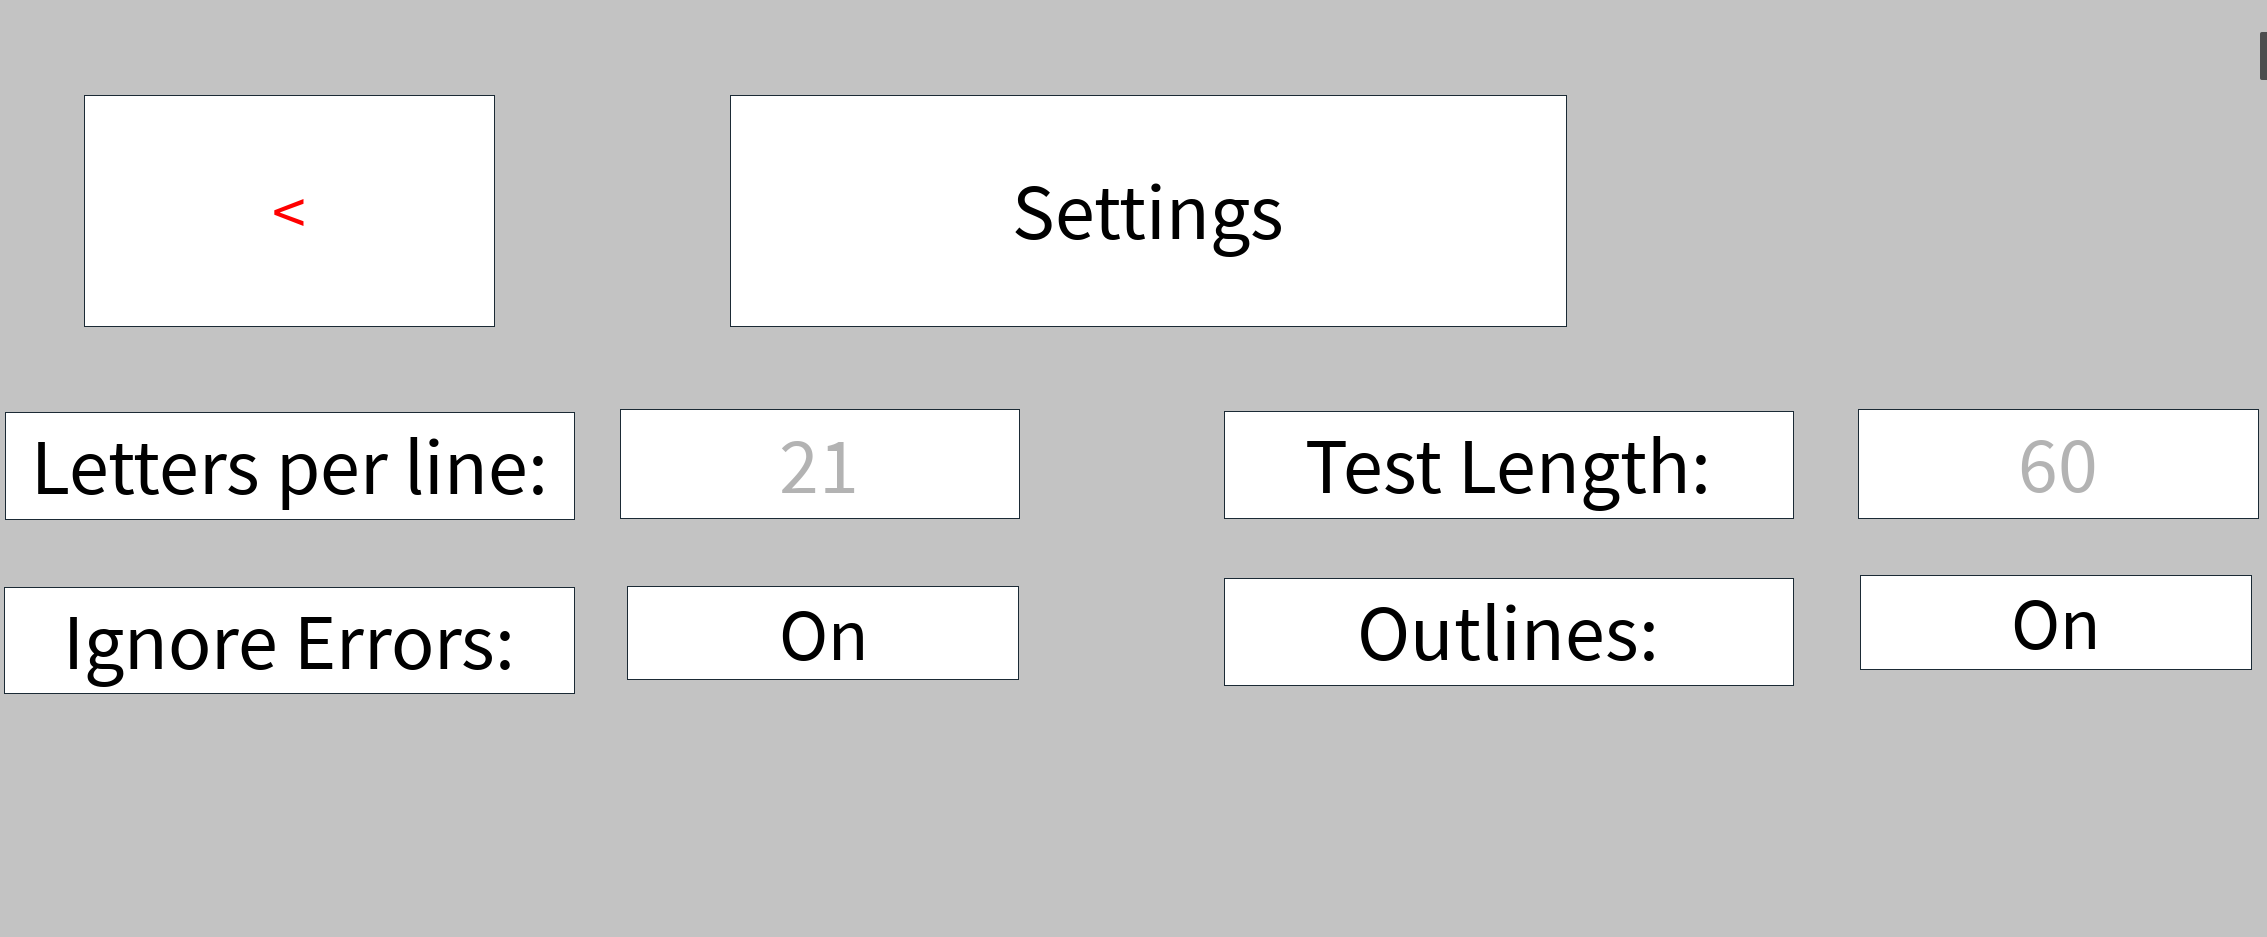Click the value 60 to change test length
This screenshot has width=2267, height=937.
tap(2056, 464)
